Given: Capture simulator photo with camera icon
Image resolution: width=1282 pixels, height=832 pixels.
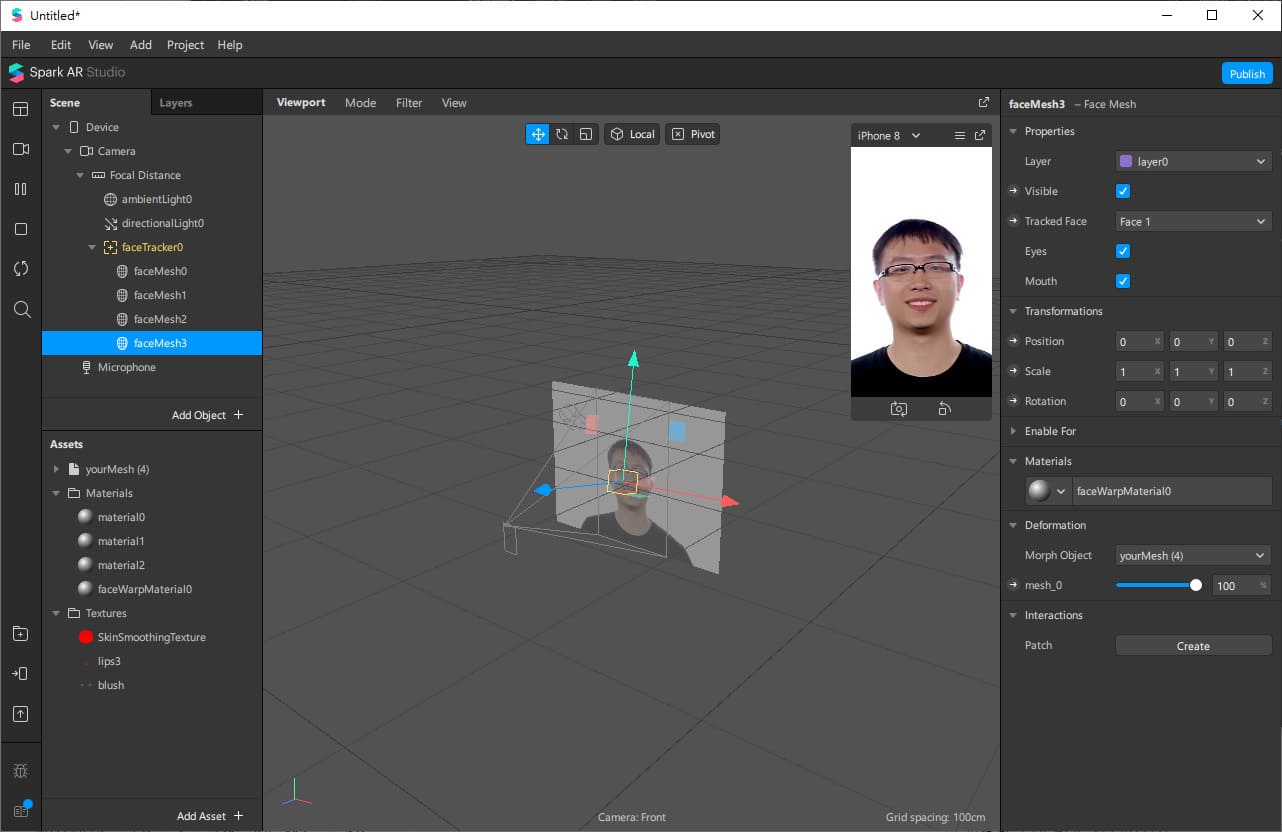Looking at the screenshot, I should pos(898,409).
